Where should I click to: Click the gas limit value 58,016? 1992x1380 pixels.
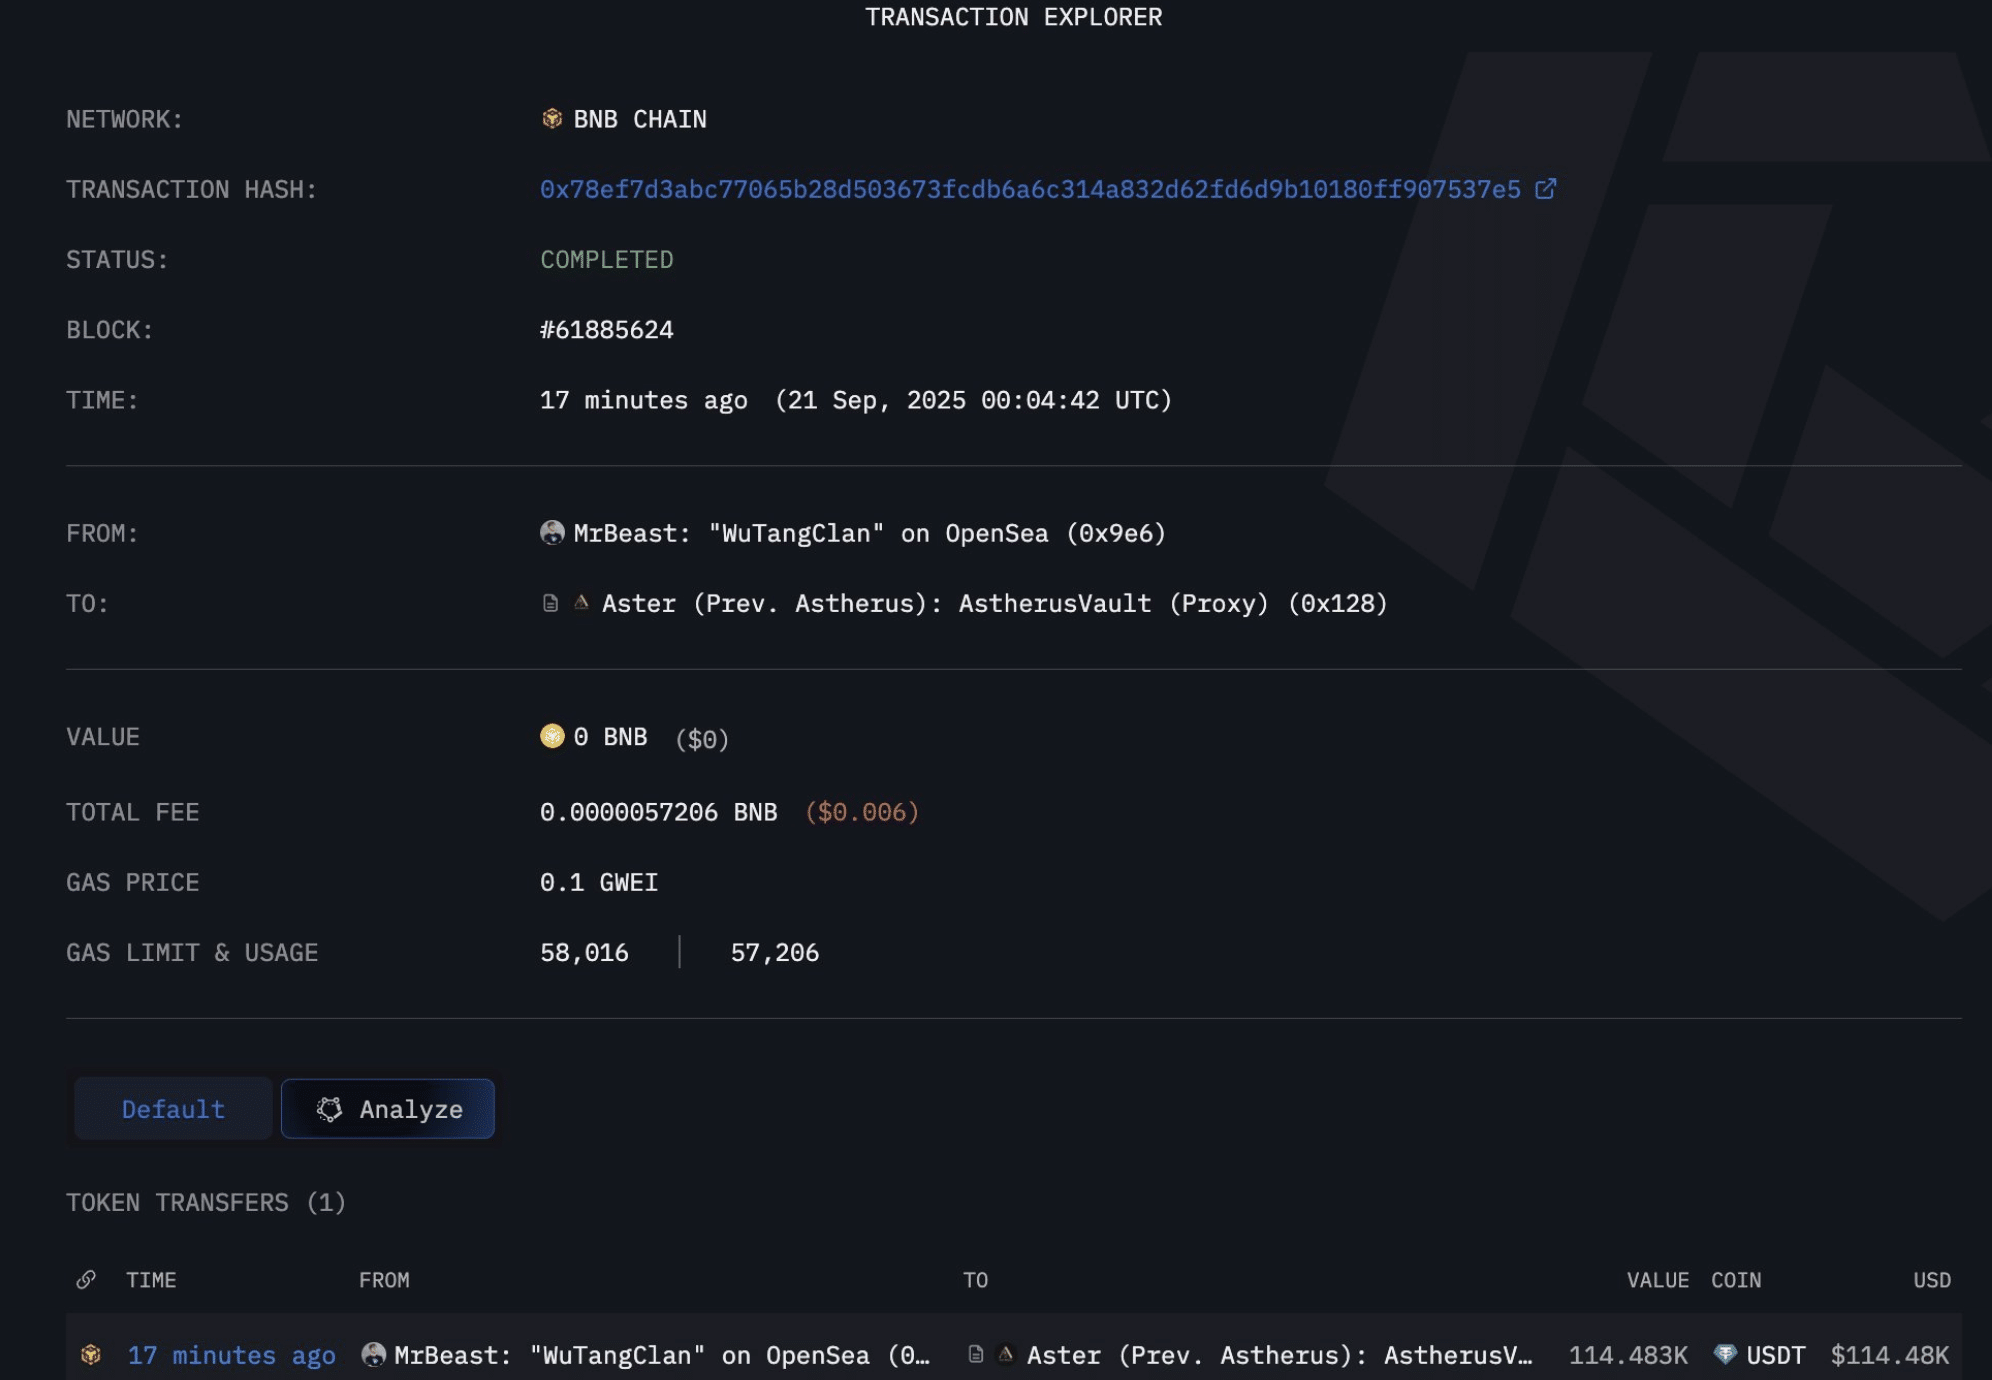(x=584, y=953)
